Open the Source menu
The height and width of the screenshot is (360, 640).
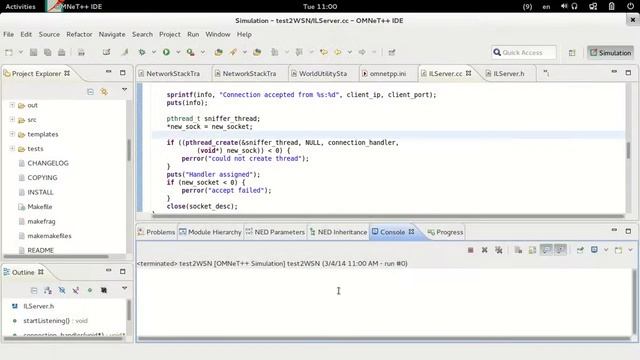click(49, 34)
